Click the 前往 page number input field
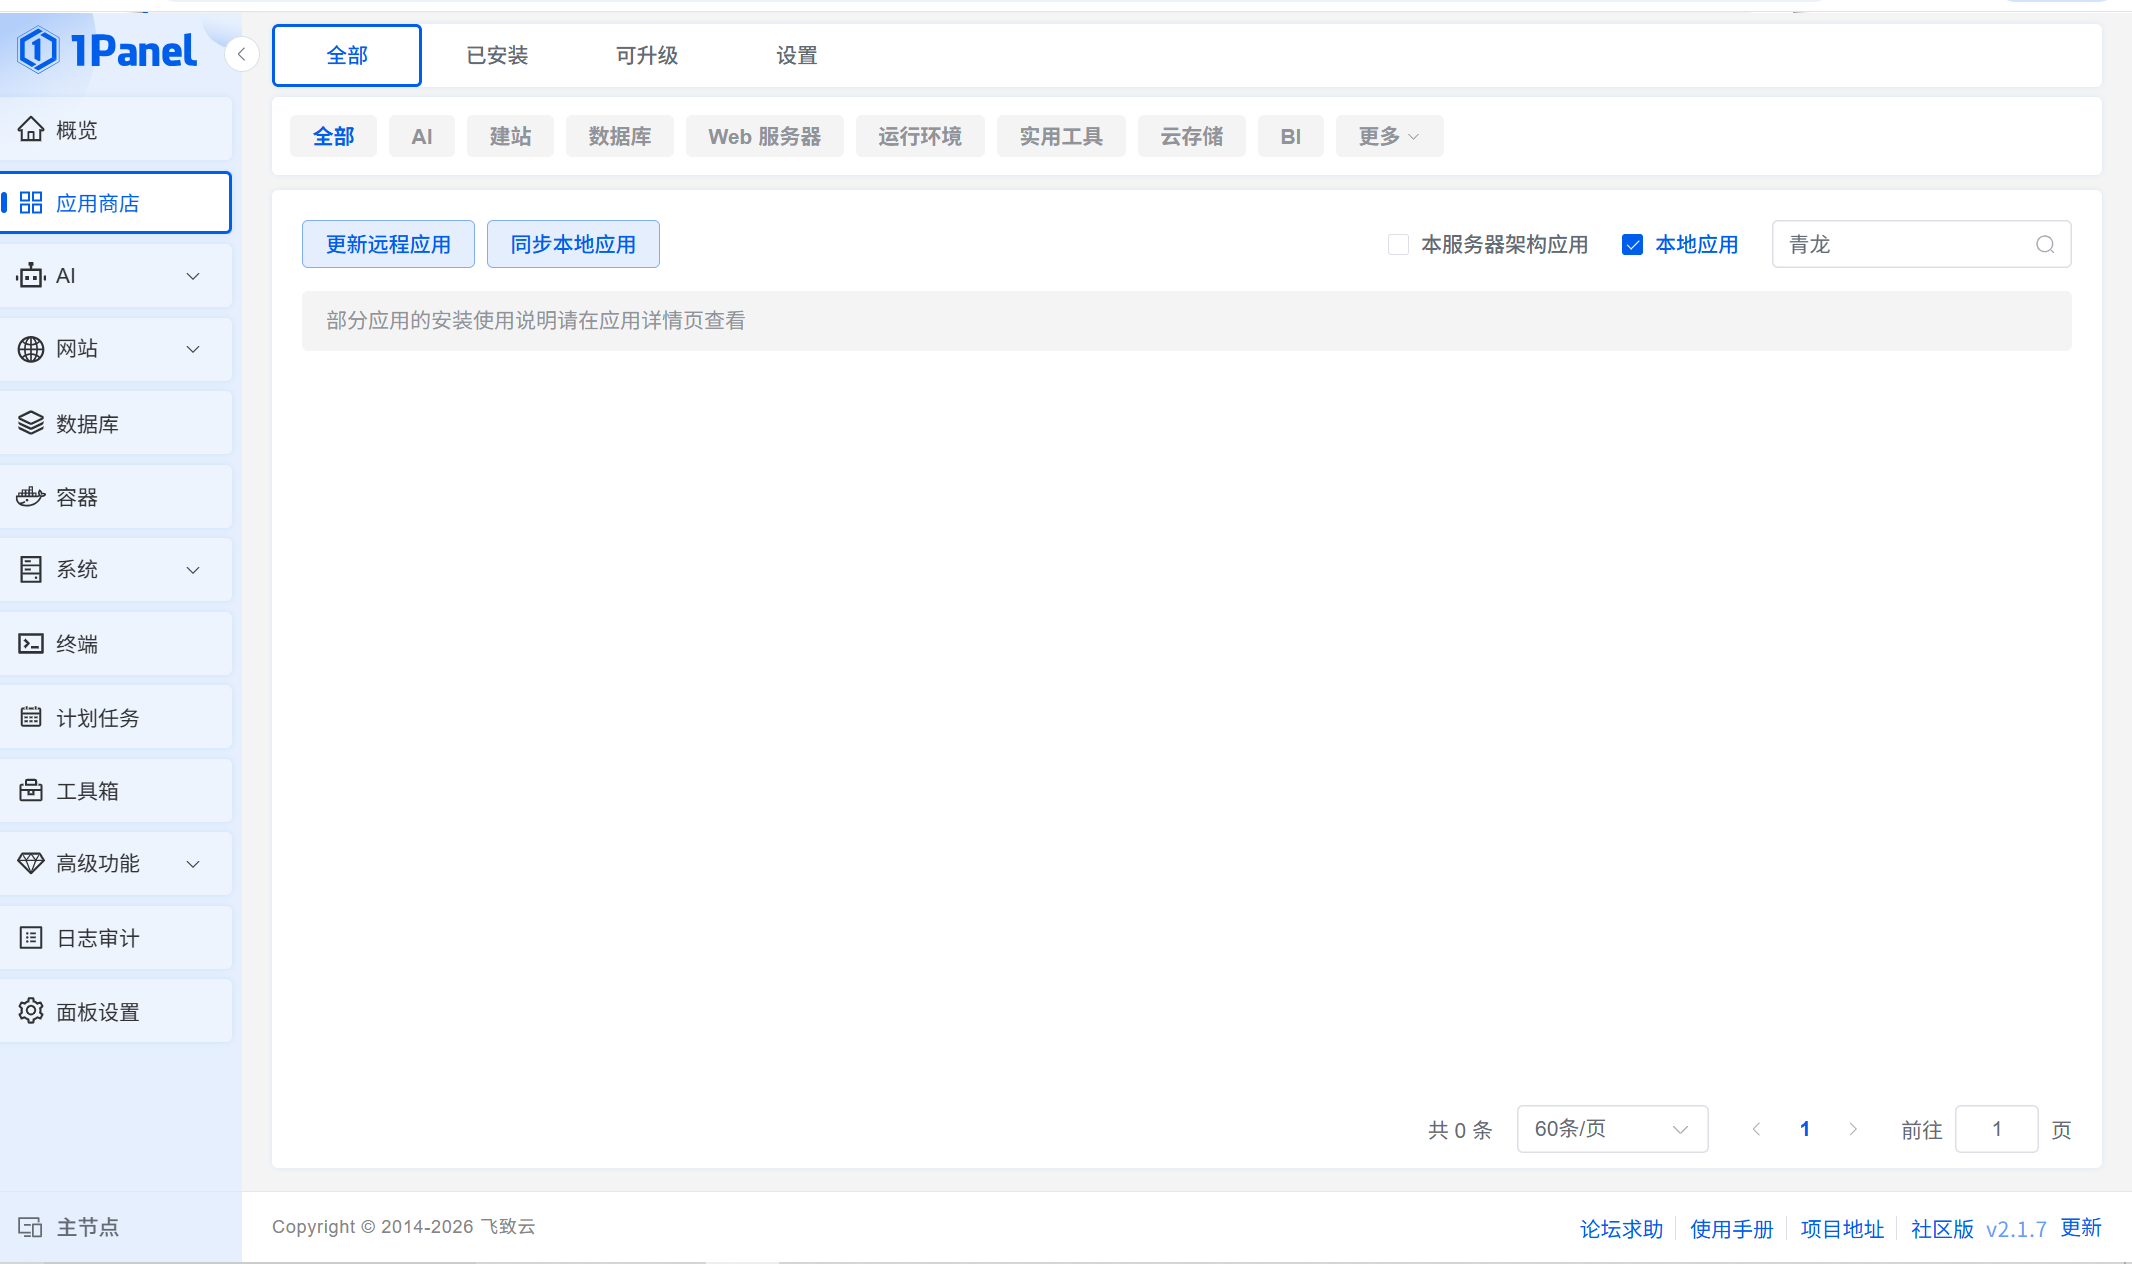Image resolution: width=2132 pixels, height=1264 pixels. coord(1996,1129)
